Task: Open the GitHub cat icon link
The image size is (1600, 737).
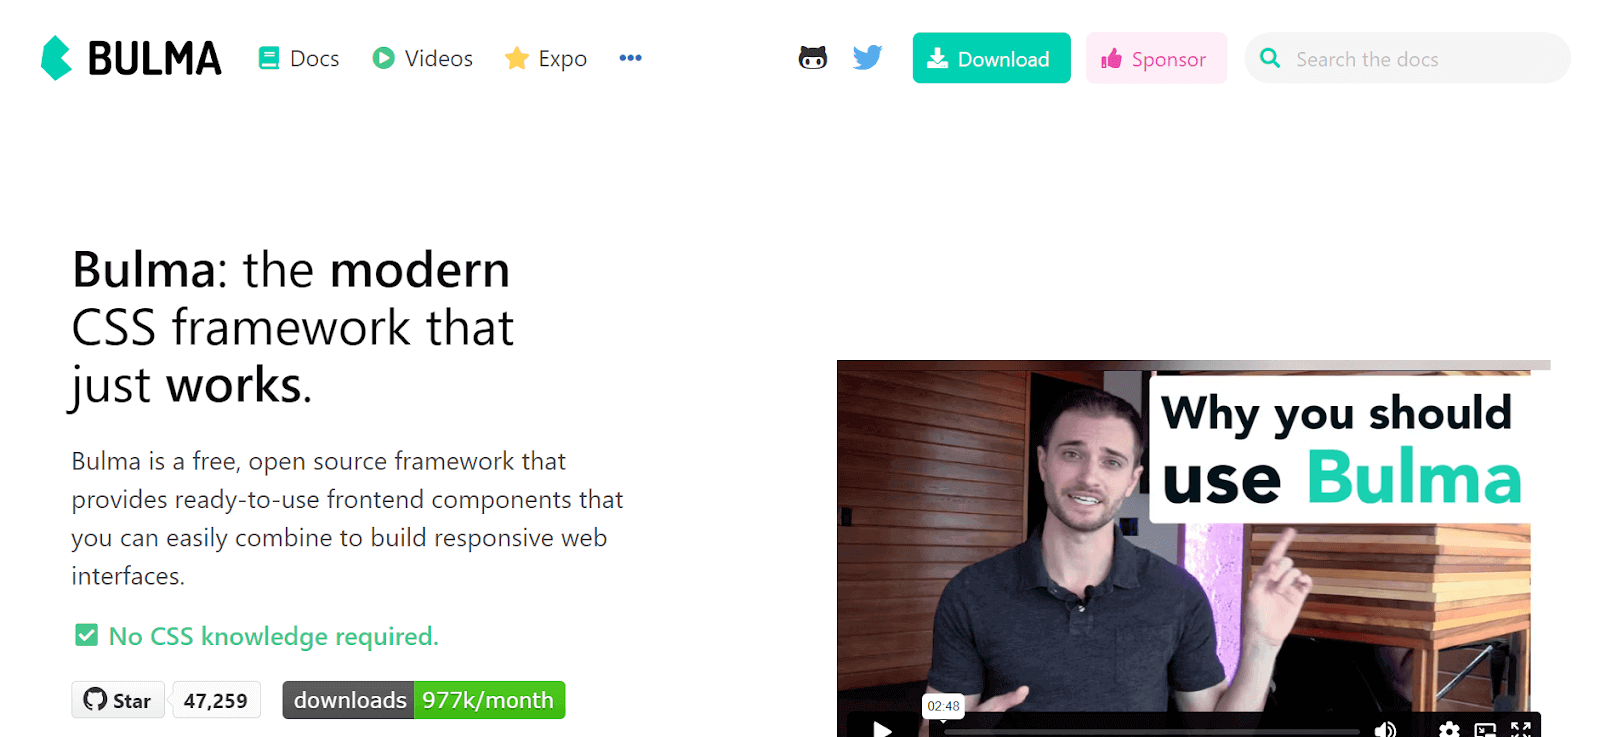Action: click(x=813, y=58)
